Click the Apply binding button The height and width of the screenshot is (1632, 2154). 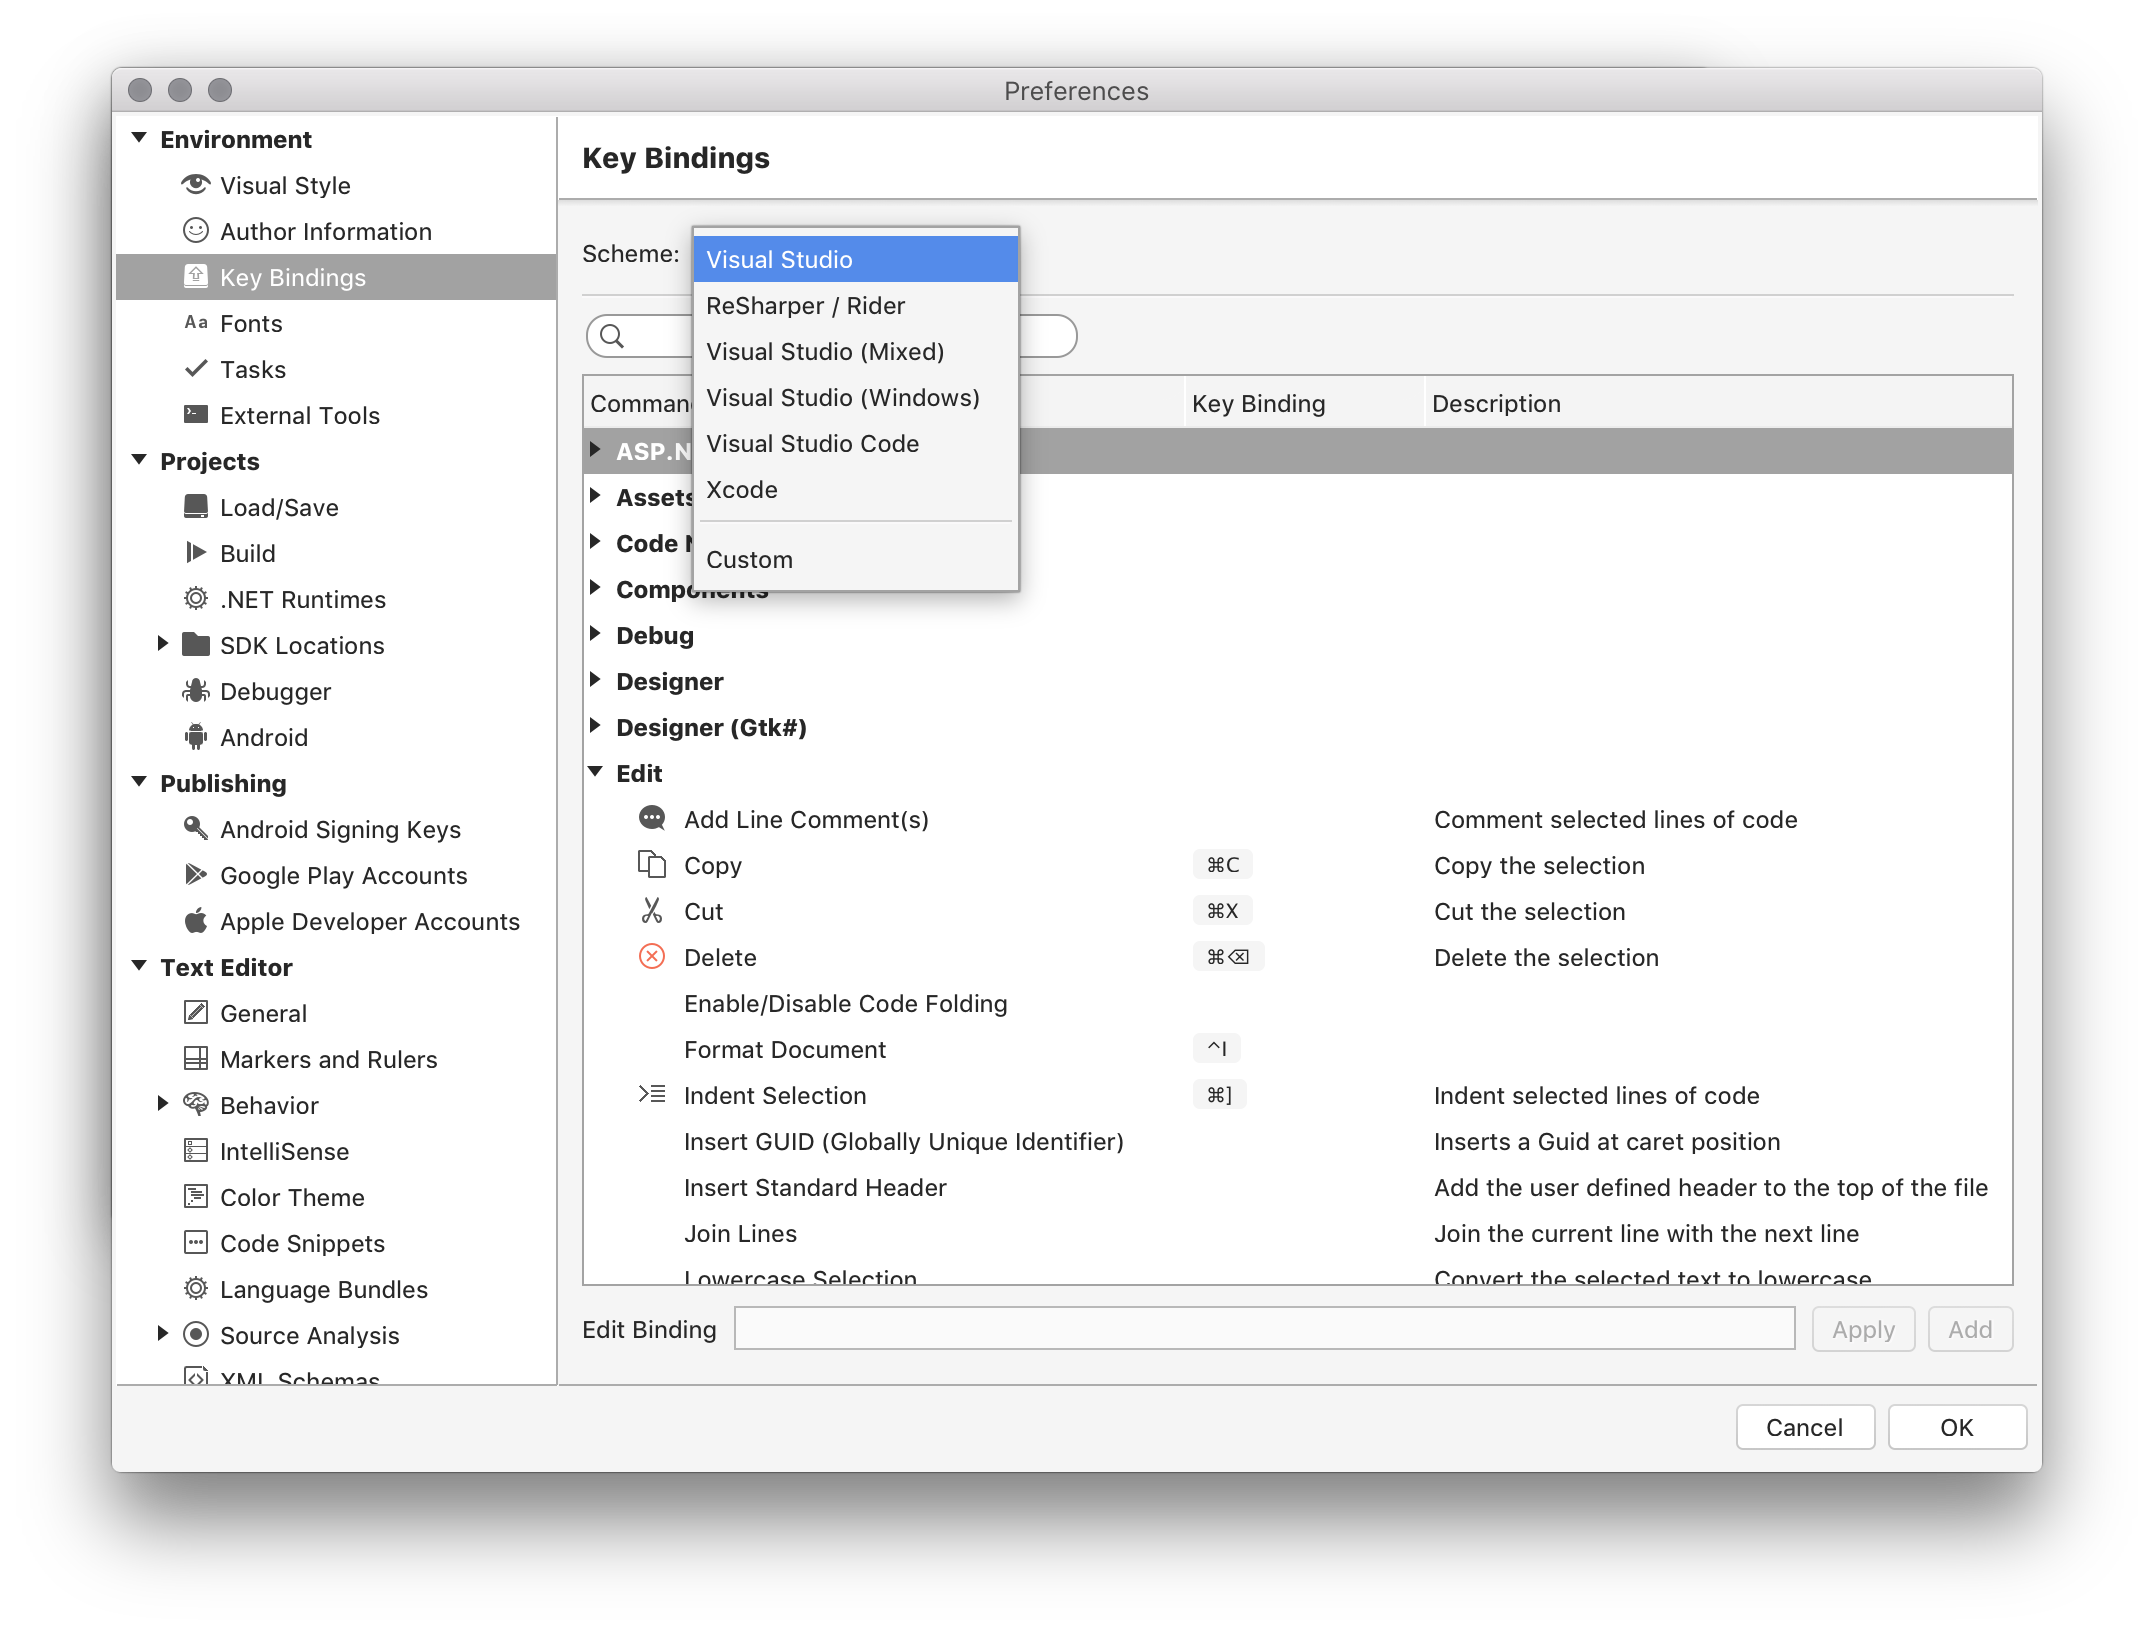click(x=1863, y=1329)
